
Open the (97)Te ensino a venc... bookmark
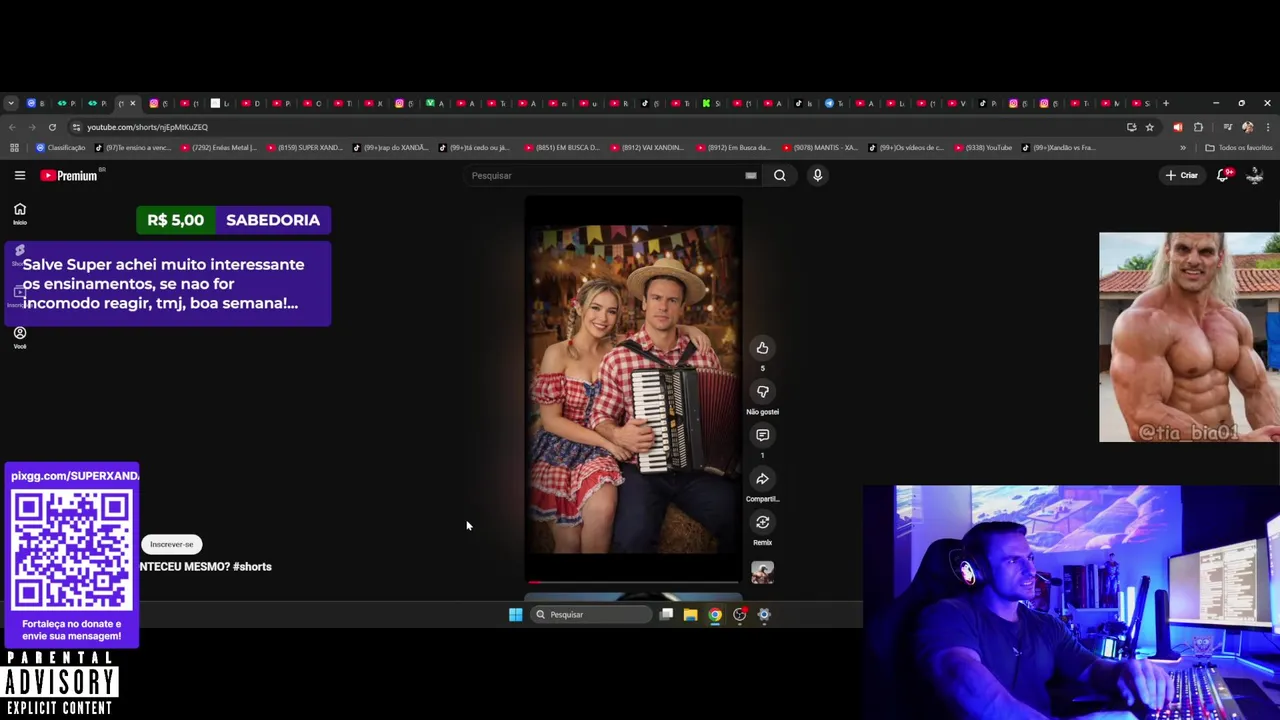pos(133,148)
